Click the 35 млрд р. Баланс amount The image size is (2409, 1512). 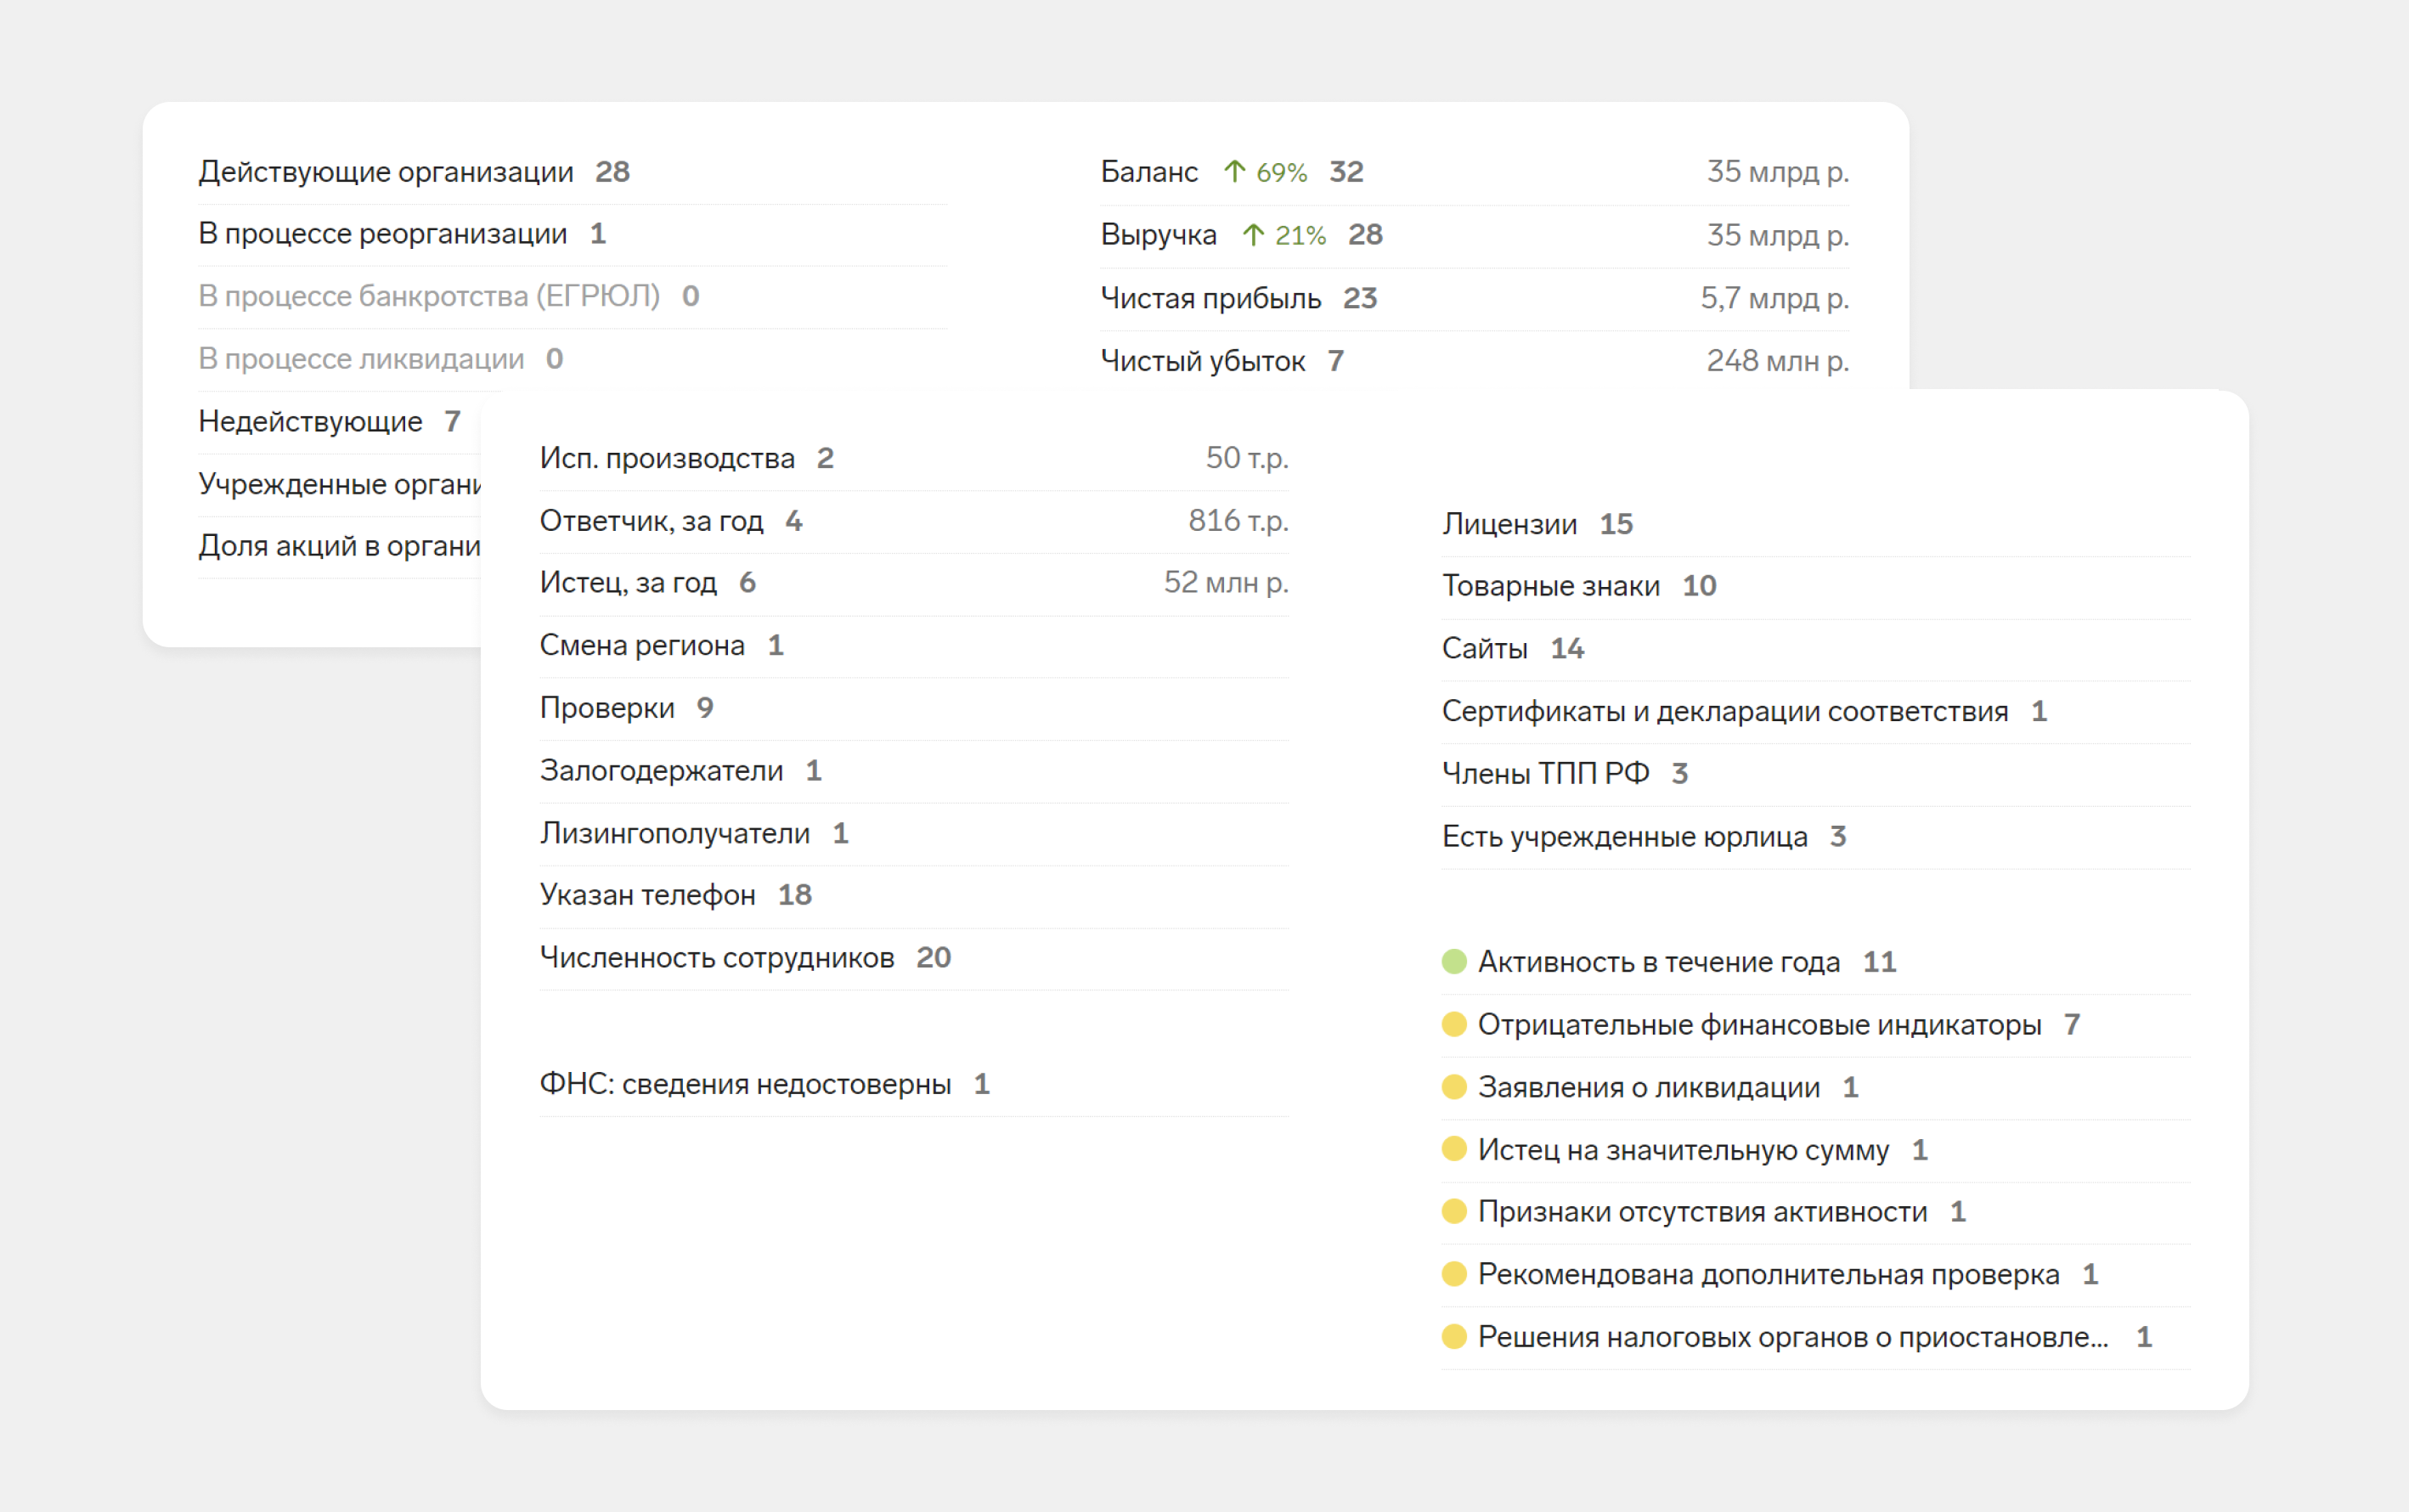click(x=1778, y=172)
